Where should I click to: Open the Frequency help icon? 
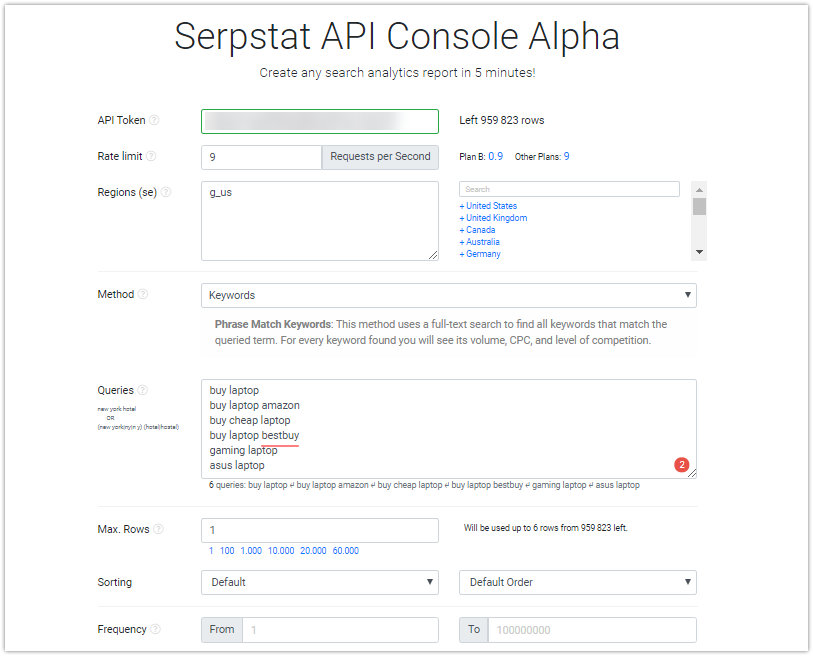(x=156, y=629)
